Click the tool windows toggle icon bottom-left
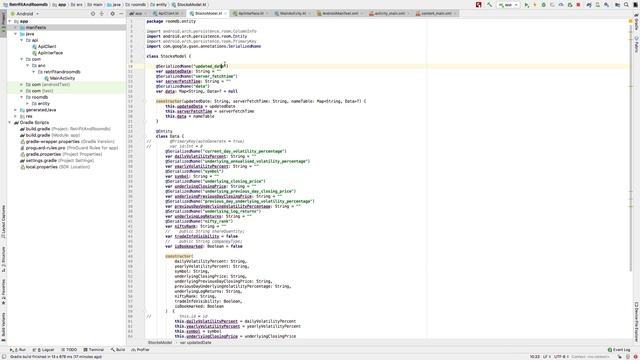 click(3, 356)
